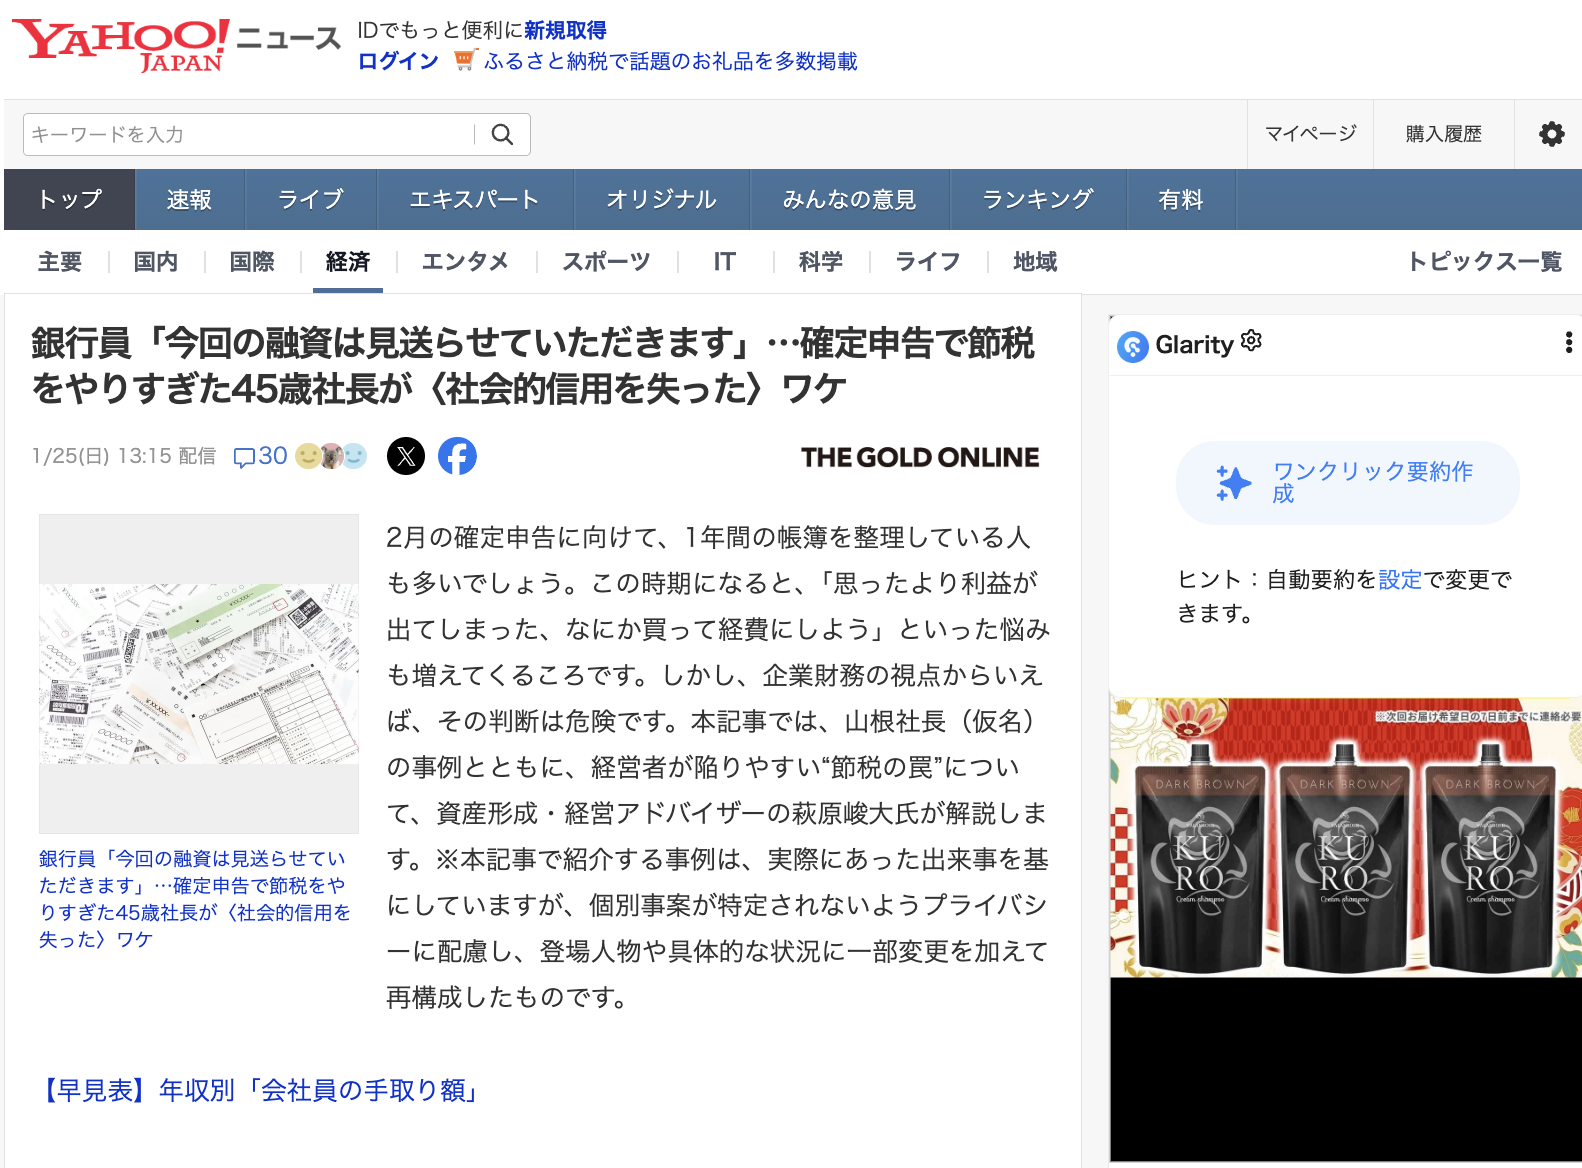Screen dimensions: 1582x1168
Task: Click the ワンクリック要約作成 button
Action: 1348,483
